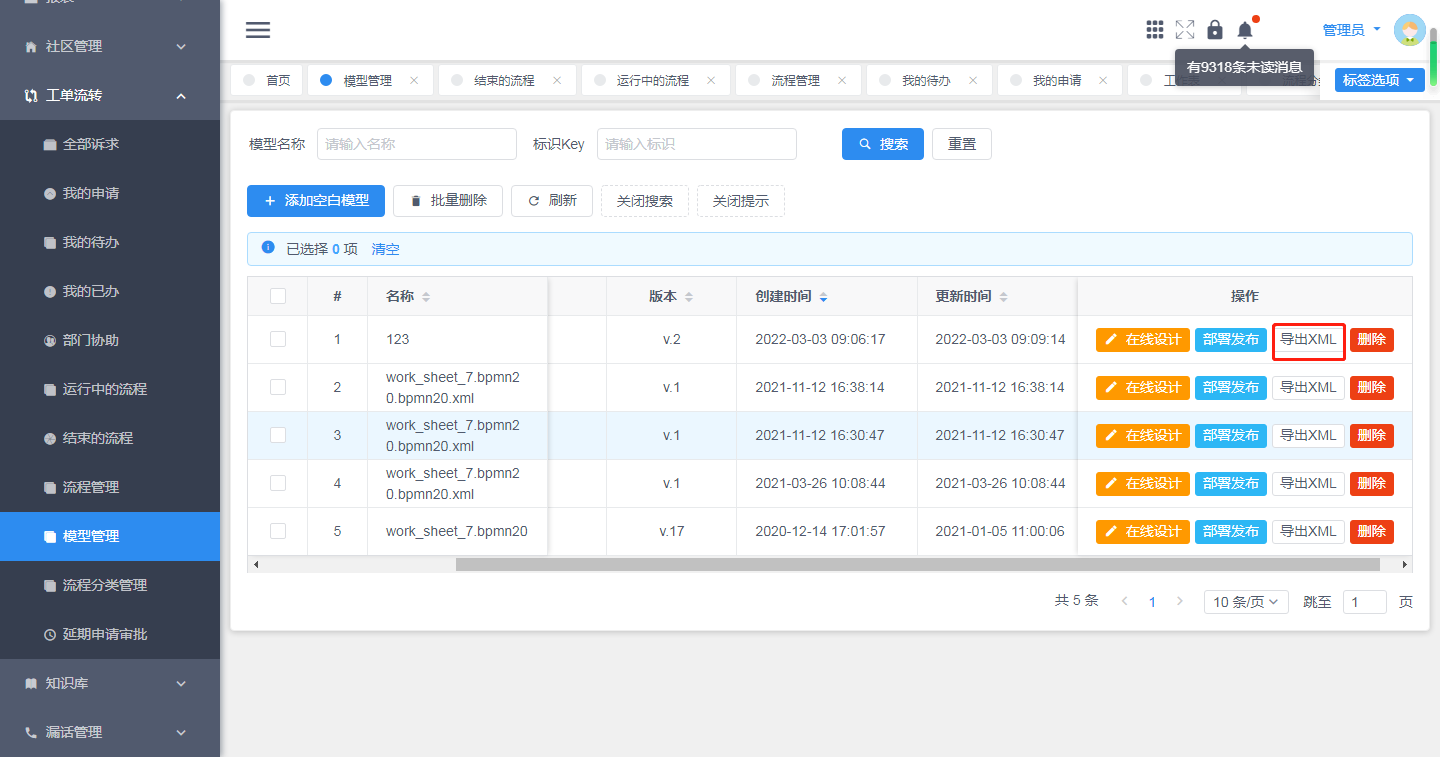Click 关闭提示 button
This screenshot has width=1440, height=757.
[x=741, y=201]
